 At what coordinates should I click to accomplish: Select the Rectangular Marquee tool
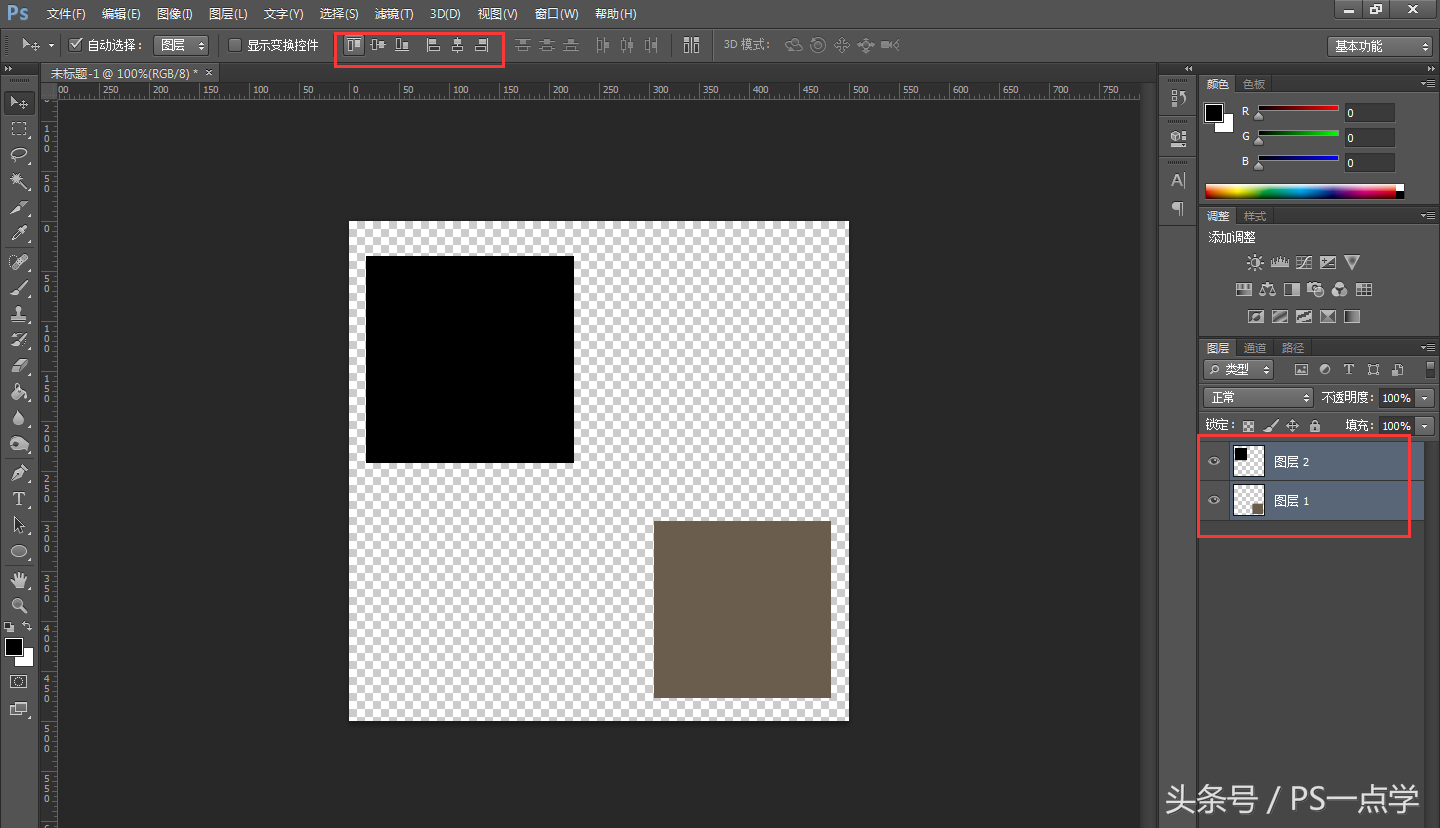[19, 129]
